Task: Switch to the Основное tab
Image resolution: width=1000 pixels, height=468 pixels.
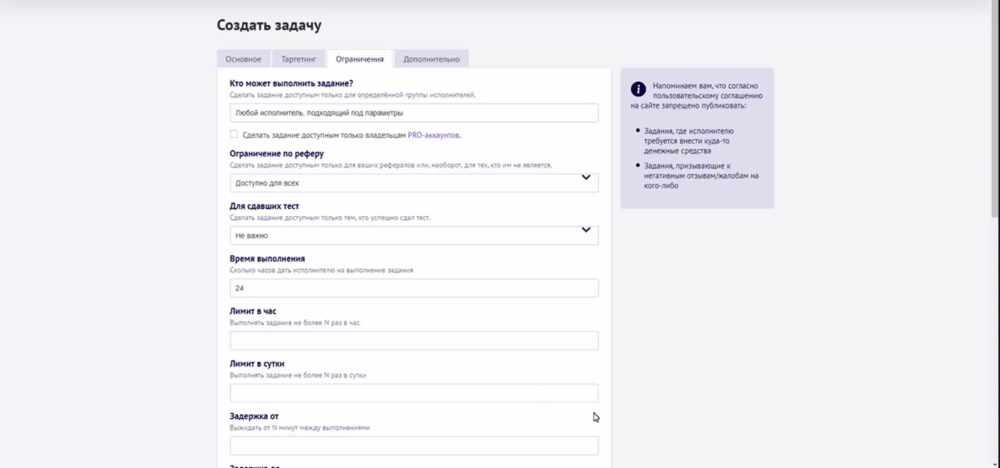Action: tap(243, 59)
